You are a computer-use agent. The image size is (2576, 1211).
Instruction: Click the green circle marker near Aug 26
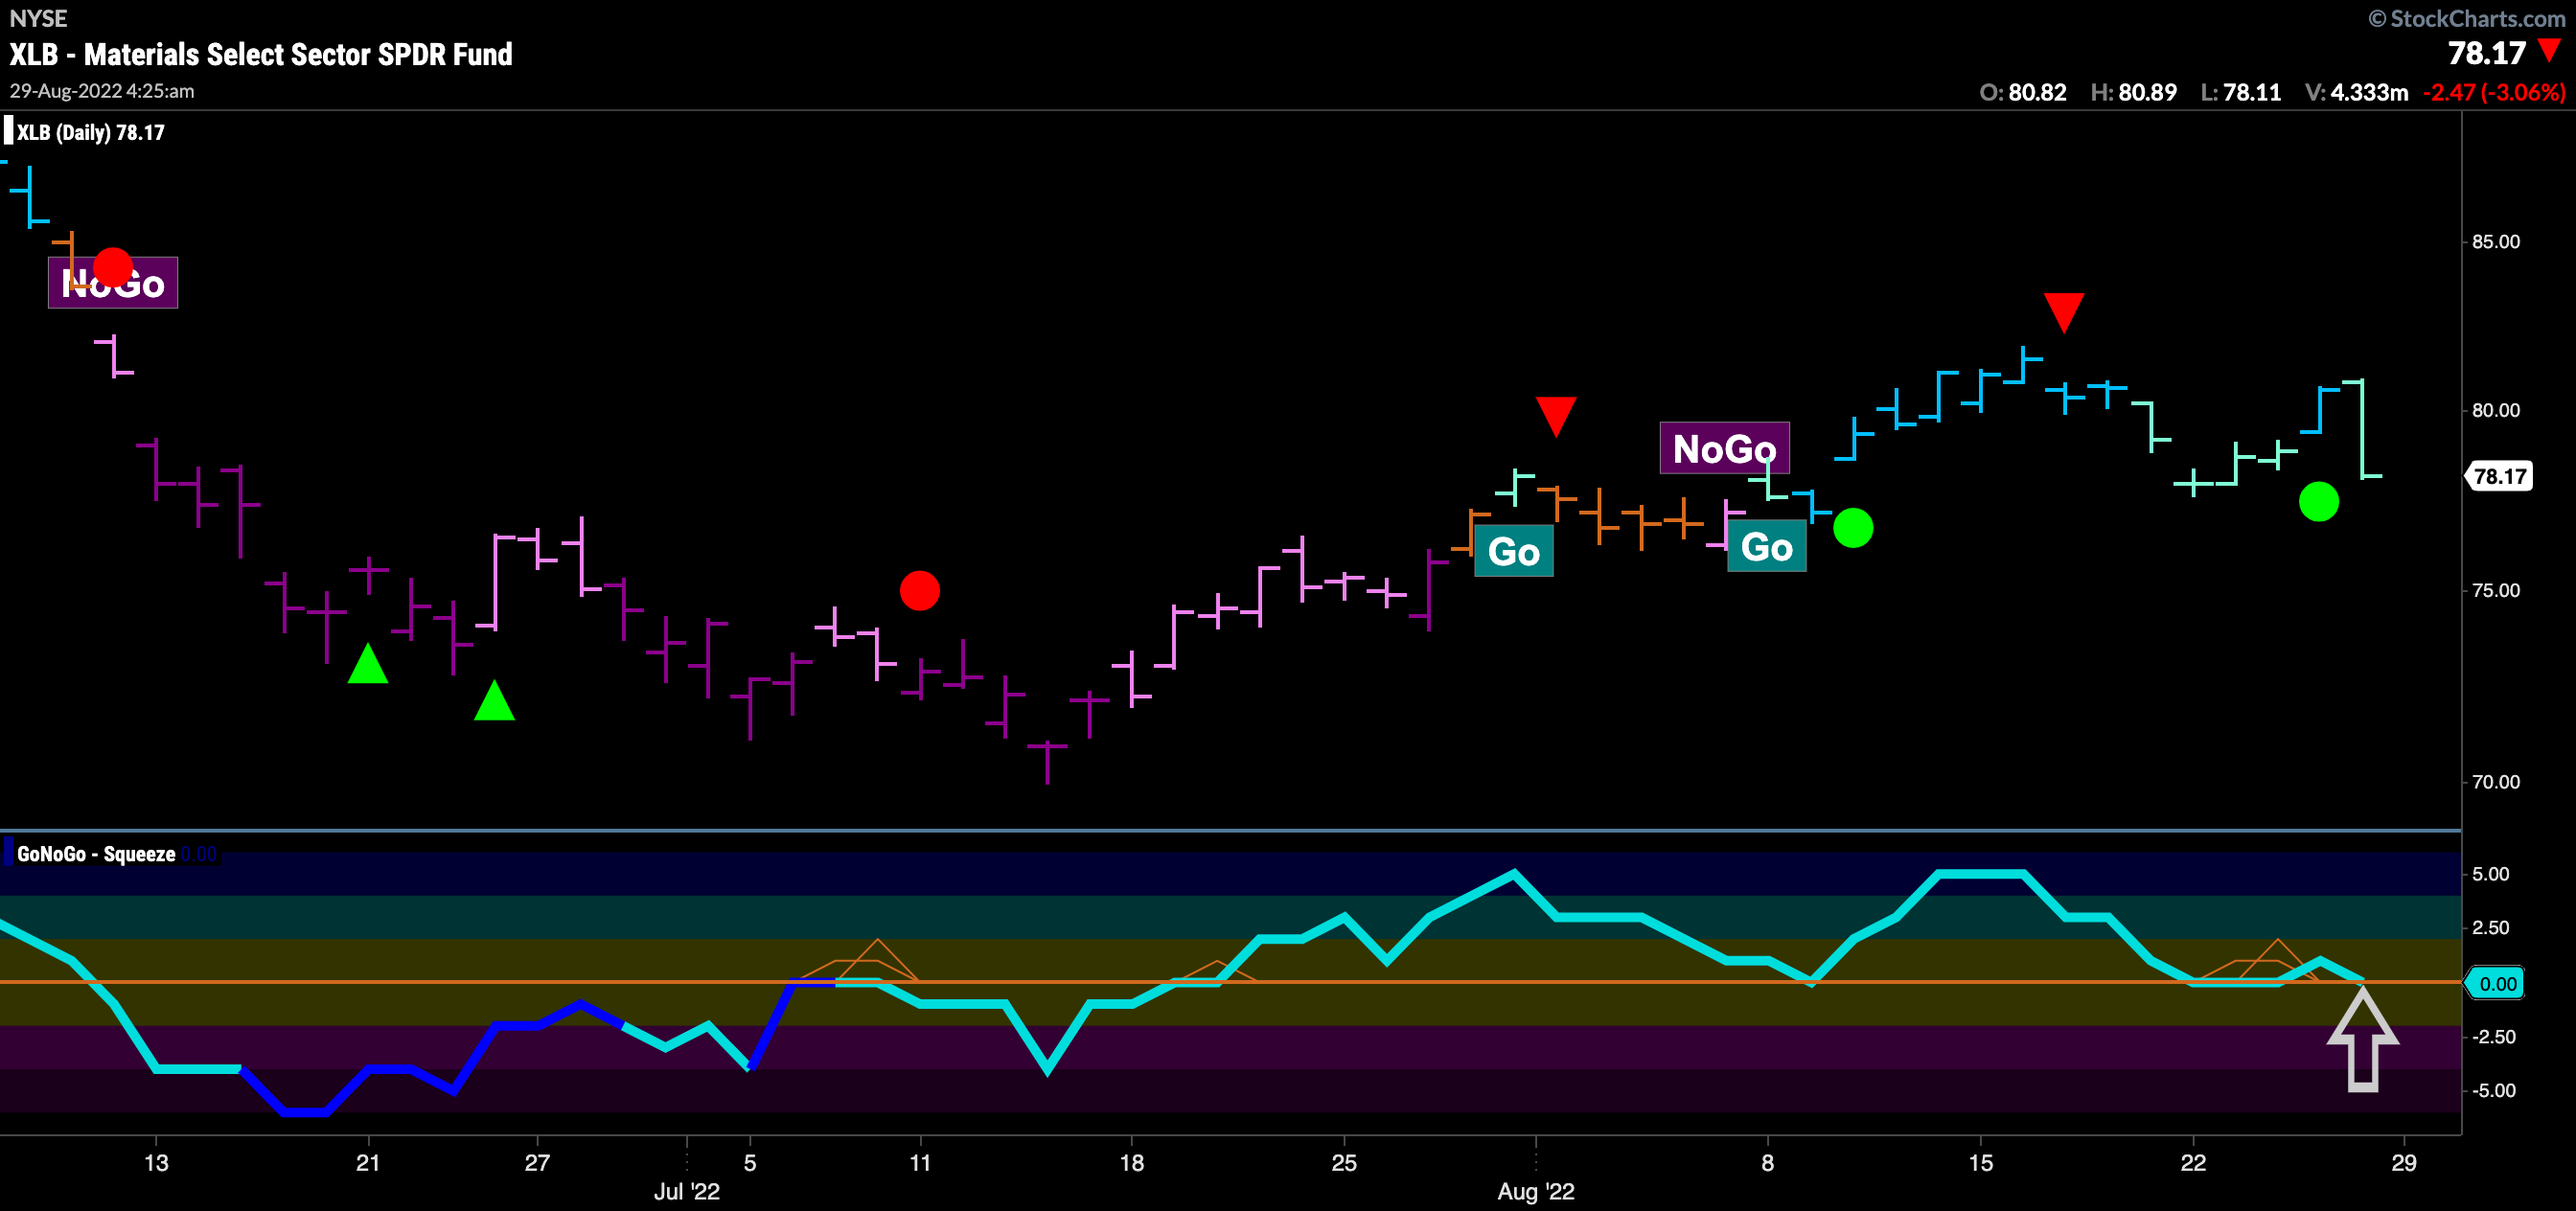pyautogui.click(x=2319, y=501)
